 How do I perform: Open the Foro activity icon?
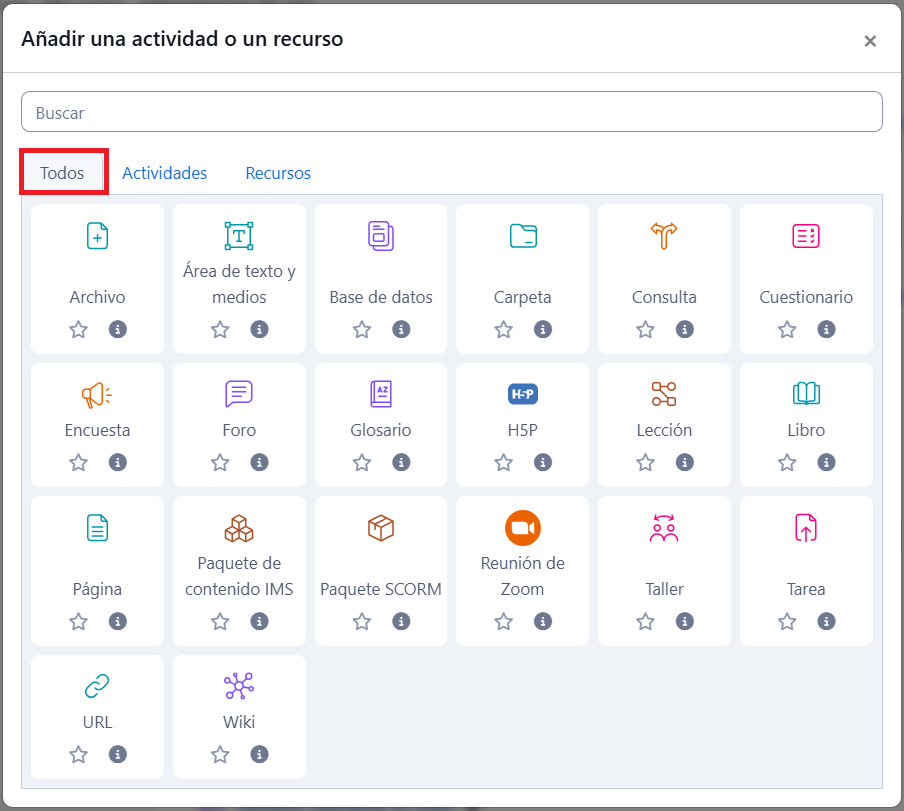click(239, 394)
